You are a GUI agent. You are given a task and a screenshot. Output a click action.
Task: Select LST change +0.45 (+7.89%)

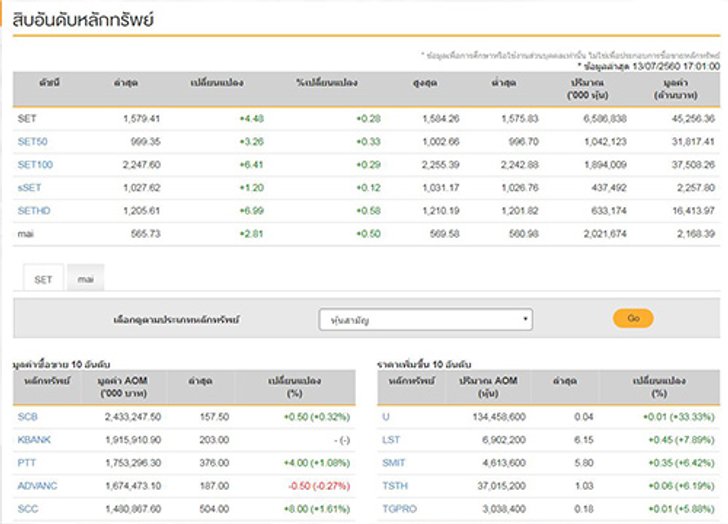[x=682, y=440]
